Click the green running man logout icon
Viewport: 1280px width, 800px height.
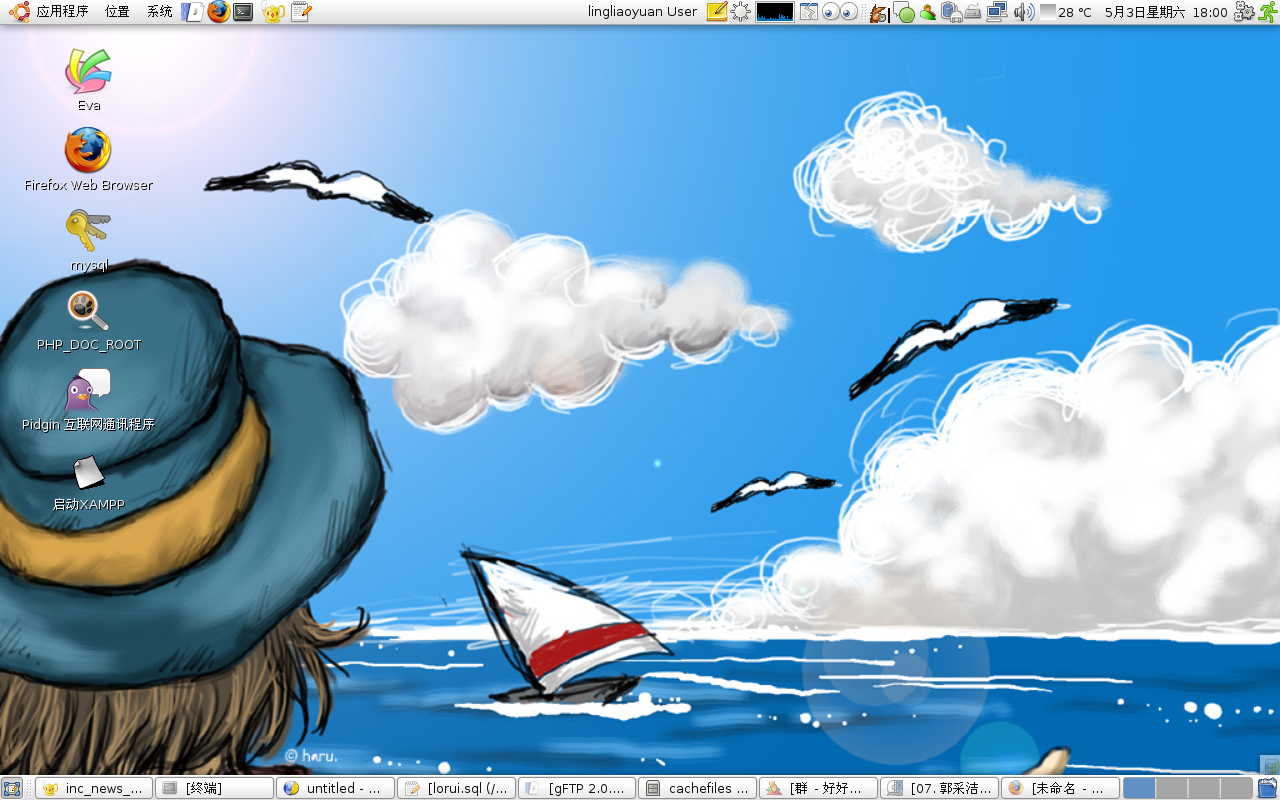point(1267,12)
